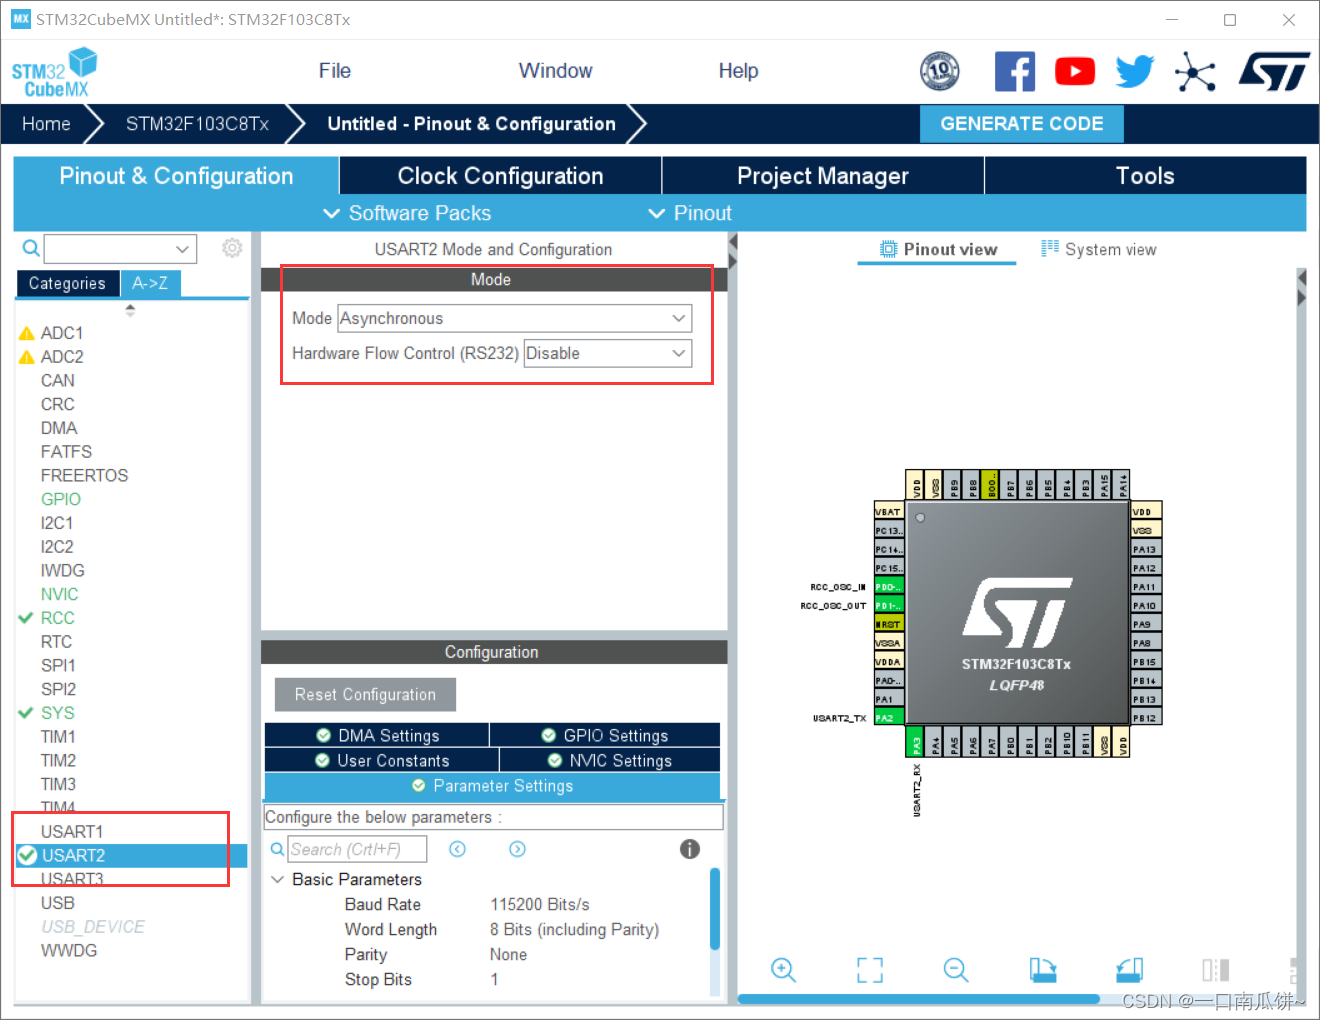Switch to Project Manager tab
Viewport: 1320px width, 1020px height.
point(823,176)
